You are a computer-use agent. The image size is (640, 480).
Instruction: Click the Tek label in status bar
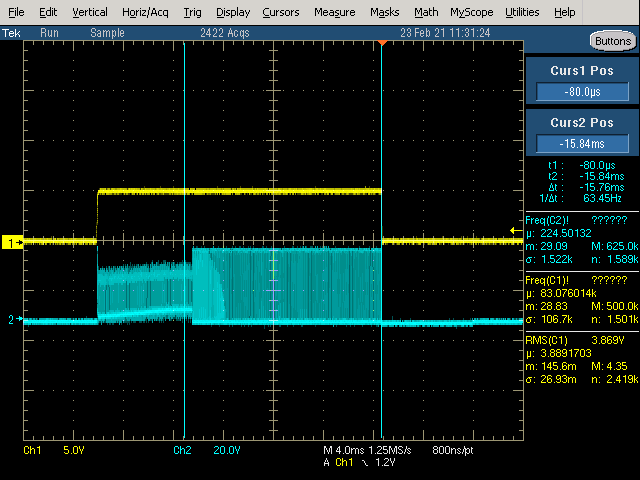11,33
